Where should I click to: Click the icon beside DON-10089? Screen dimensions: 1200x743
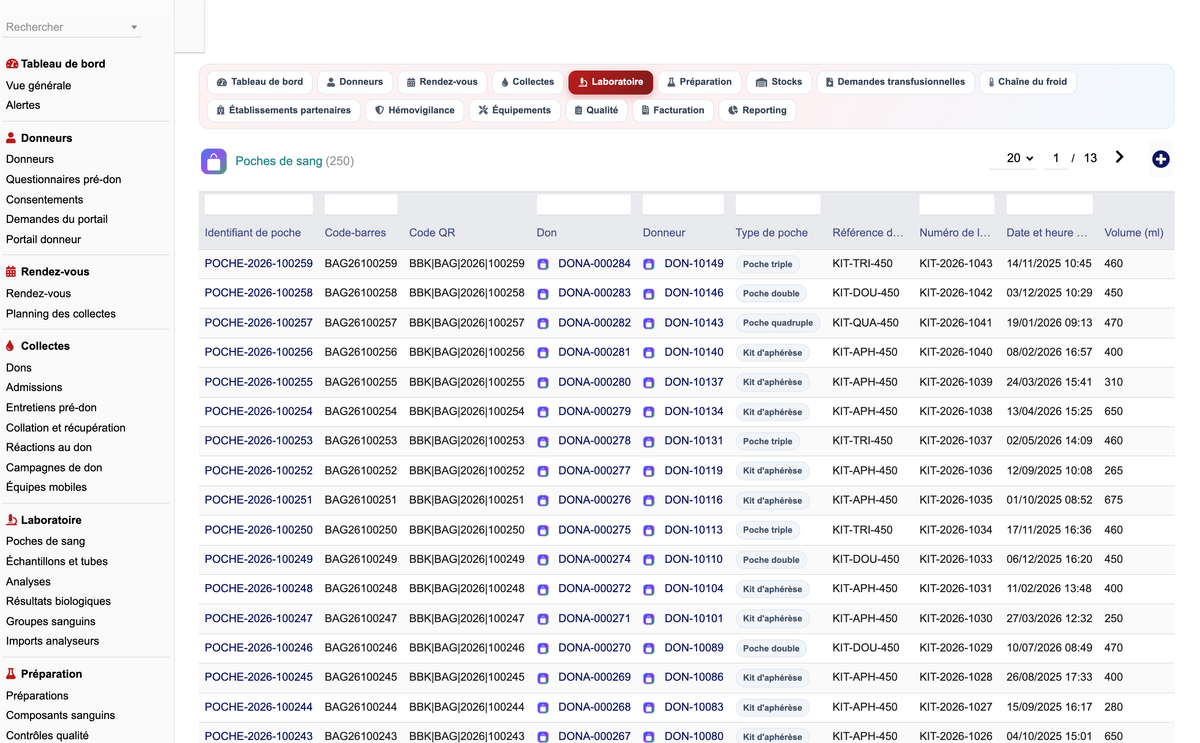click(x=648, y=648)
